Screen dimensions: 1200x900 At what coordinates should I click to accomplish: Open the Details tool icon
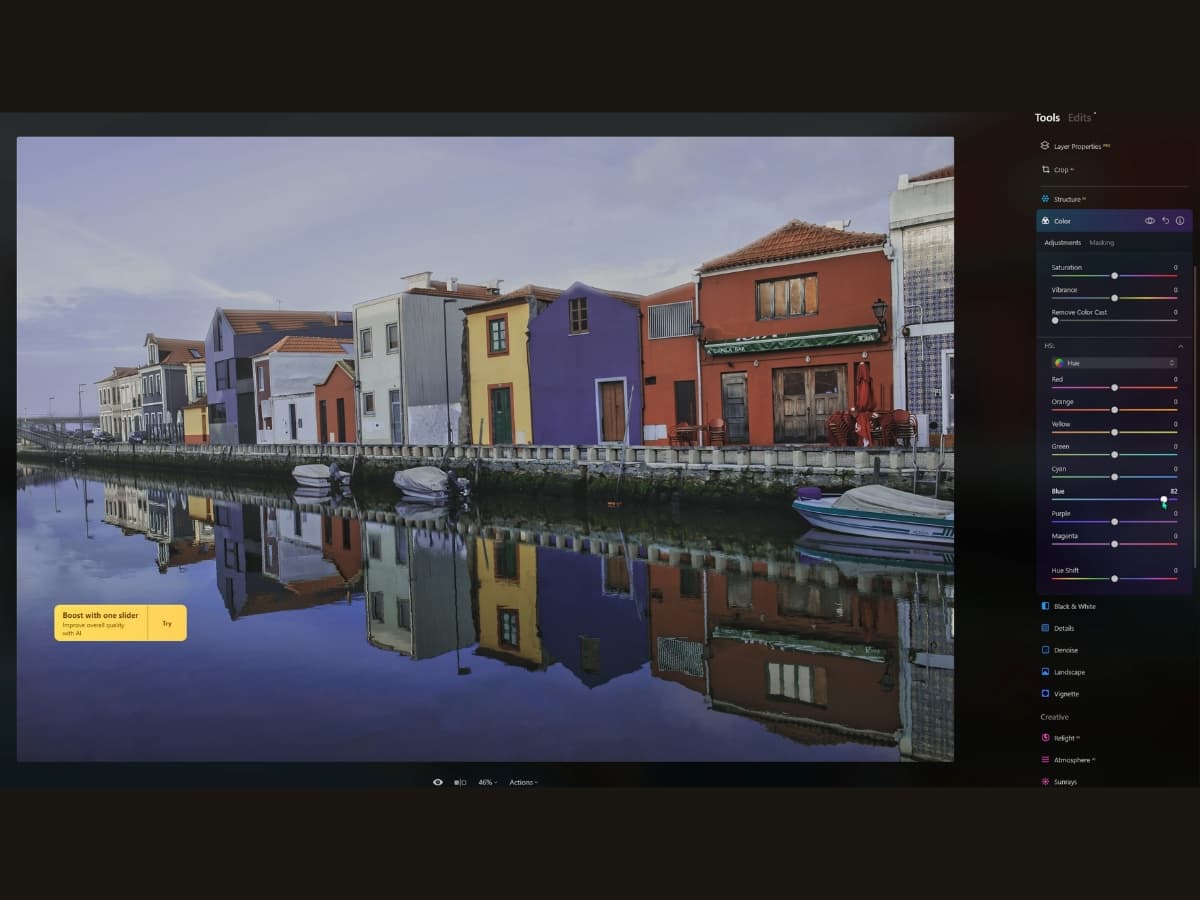coord(1045,628)
